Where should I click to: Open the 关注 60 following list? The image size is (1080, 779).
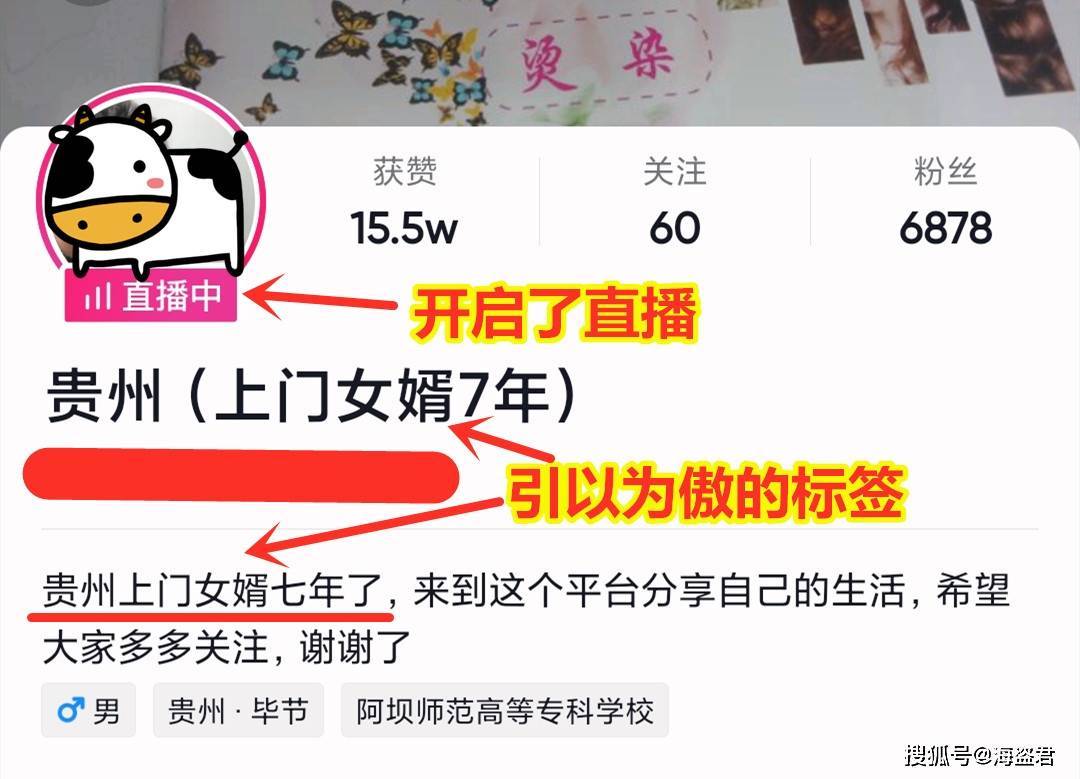(675, 200)
